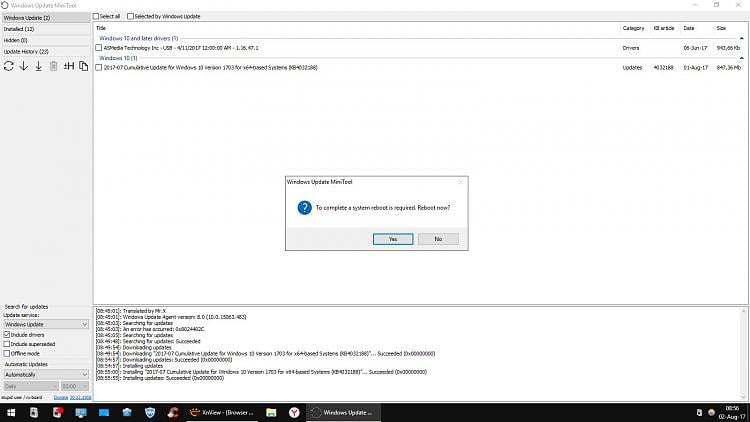Image resolution: width=750 pixels, height=422 pixels.
Task: Open the Update History (23) tab
Action: (x=46, y=52)
